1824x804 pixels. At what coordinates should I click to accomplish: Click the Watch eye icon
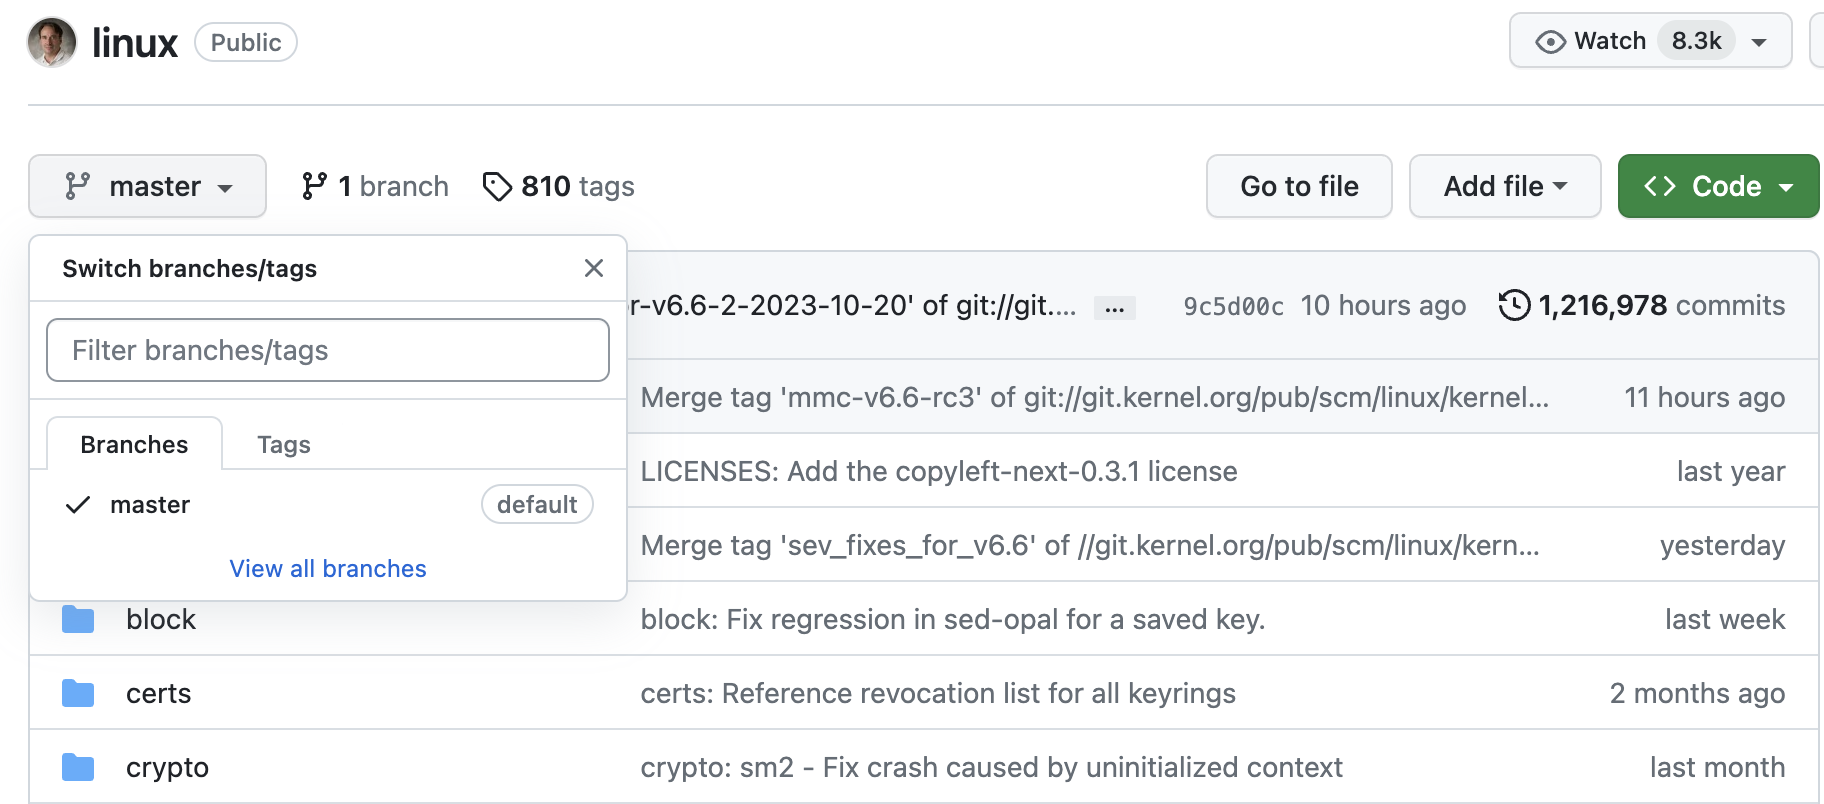[x=1550, y=42]
